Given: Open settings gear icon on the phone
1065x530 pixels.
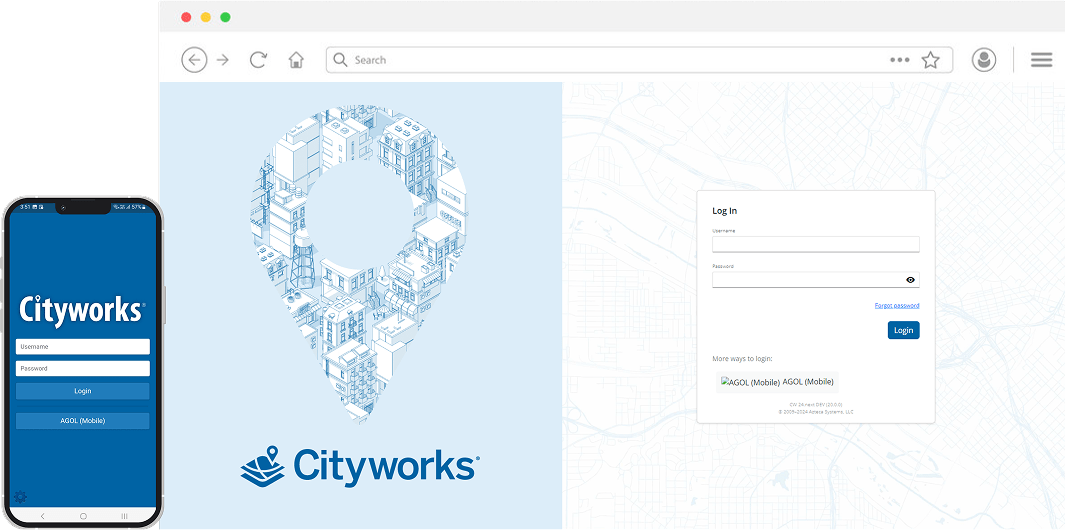Looking at the screenshot, I should coord(20,497).
